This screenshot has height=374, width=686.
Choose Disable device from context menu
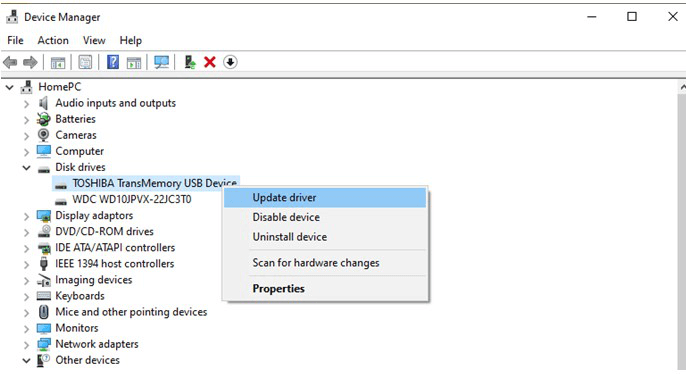coord(325,217)
